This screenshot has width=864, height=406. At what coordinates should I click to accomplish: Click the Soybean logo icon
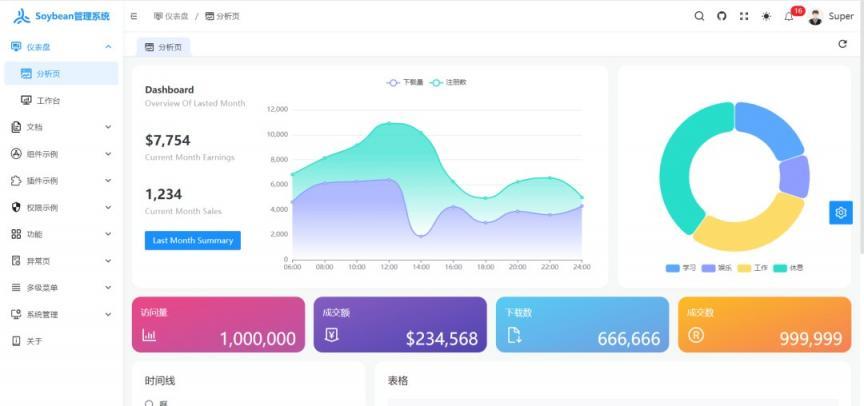point(22,17)
